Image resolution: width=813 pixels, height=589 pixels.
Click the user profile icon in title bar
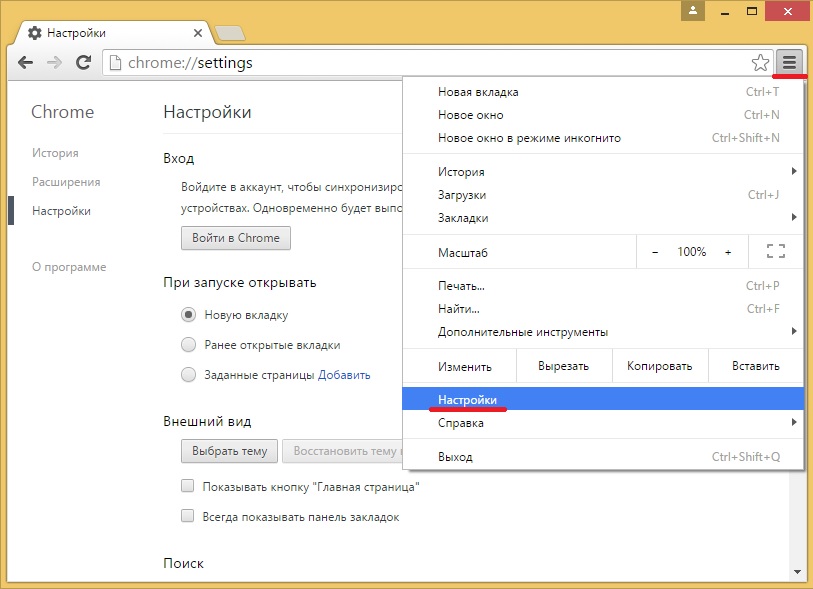pos(693,10)
